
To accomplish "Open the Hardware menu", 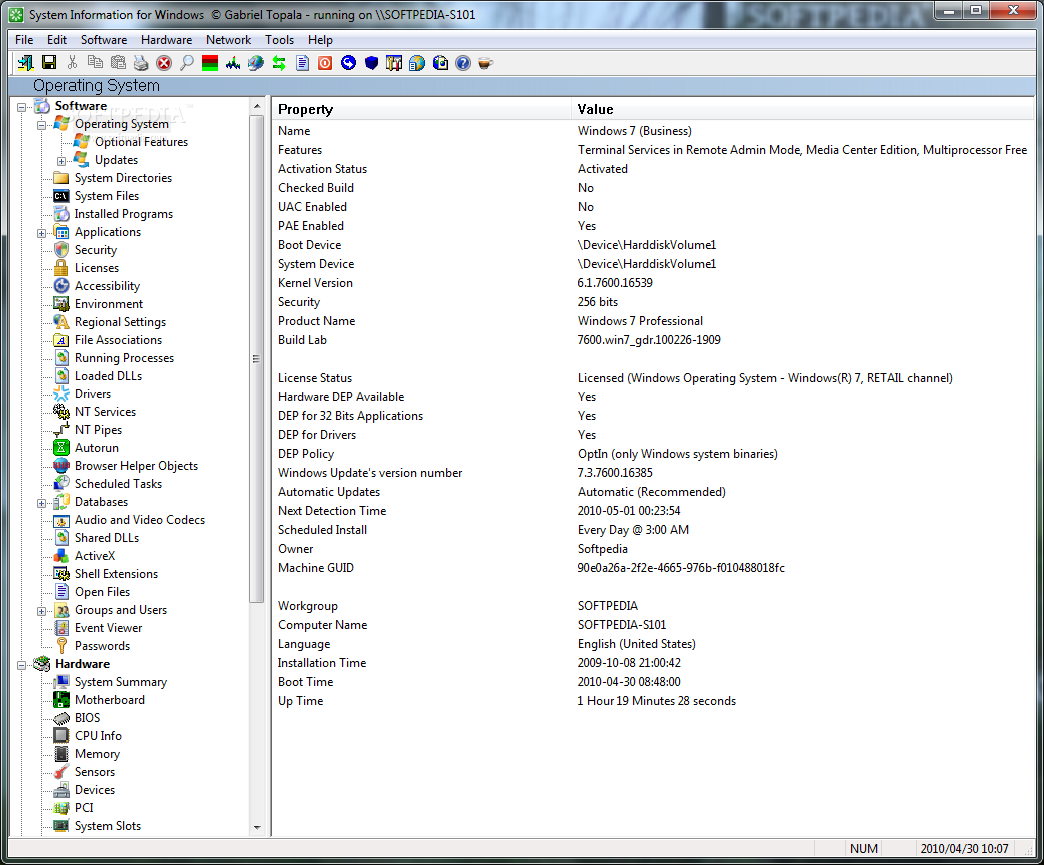I will 166,39.
